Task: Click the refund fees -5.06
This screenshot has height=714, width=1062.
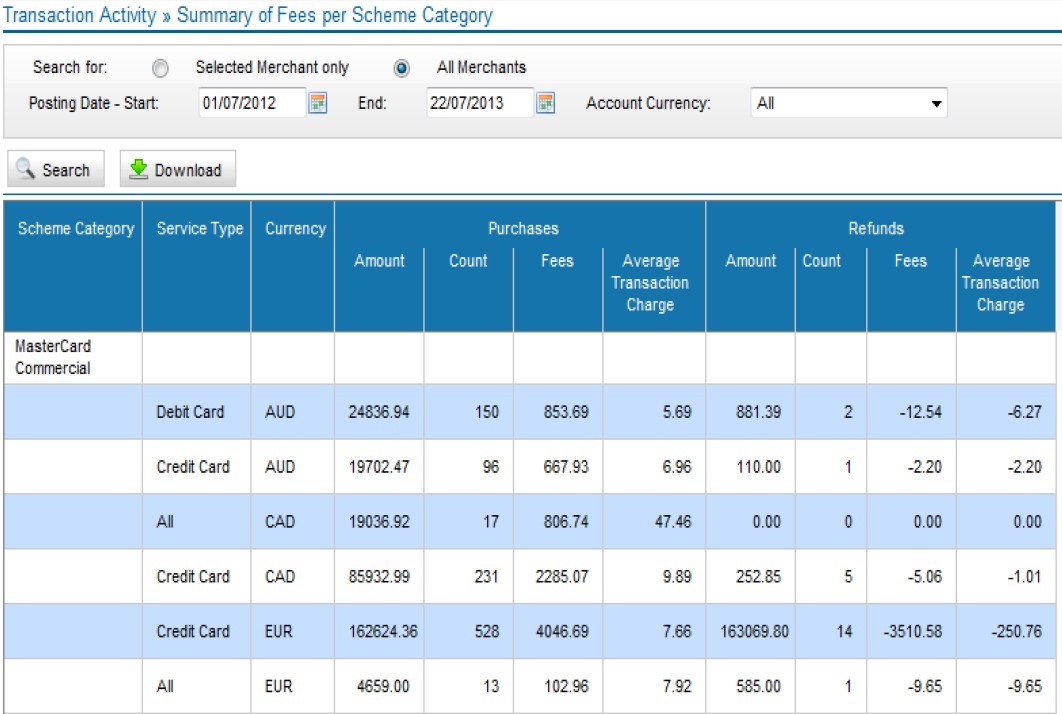Action: point(925,576)
